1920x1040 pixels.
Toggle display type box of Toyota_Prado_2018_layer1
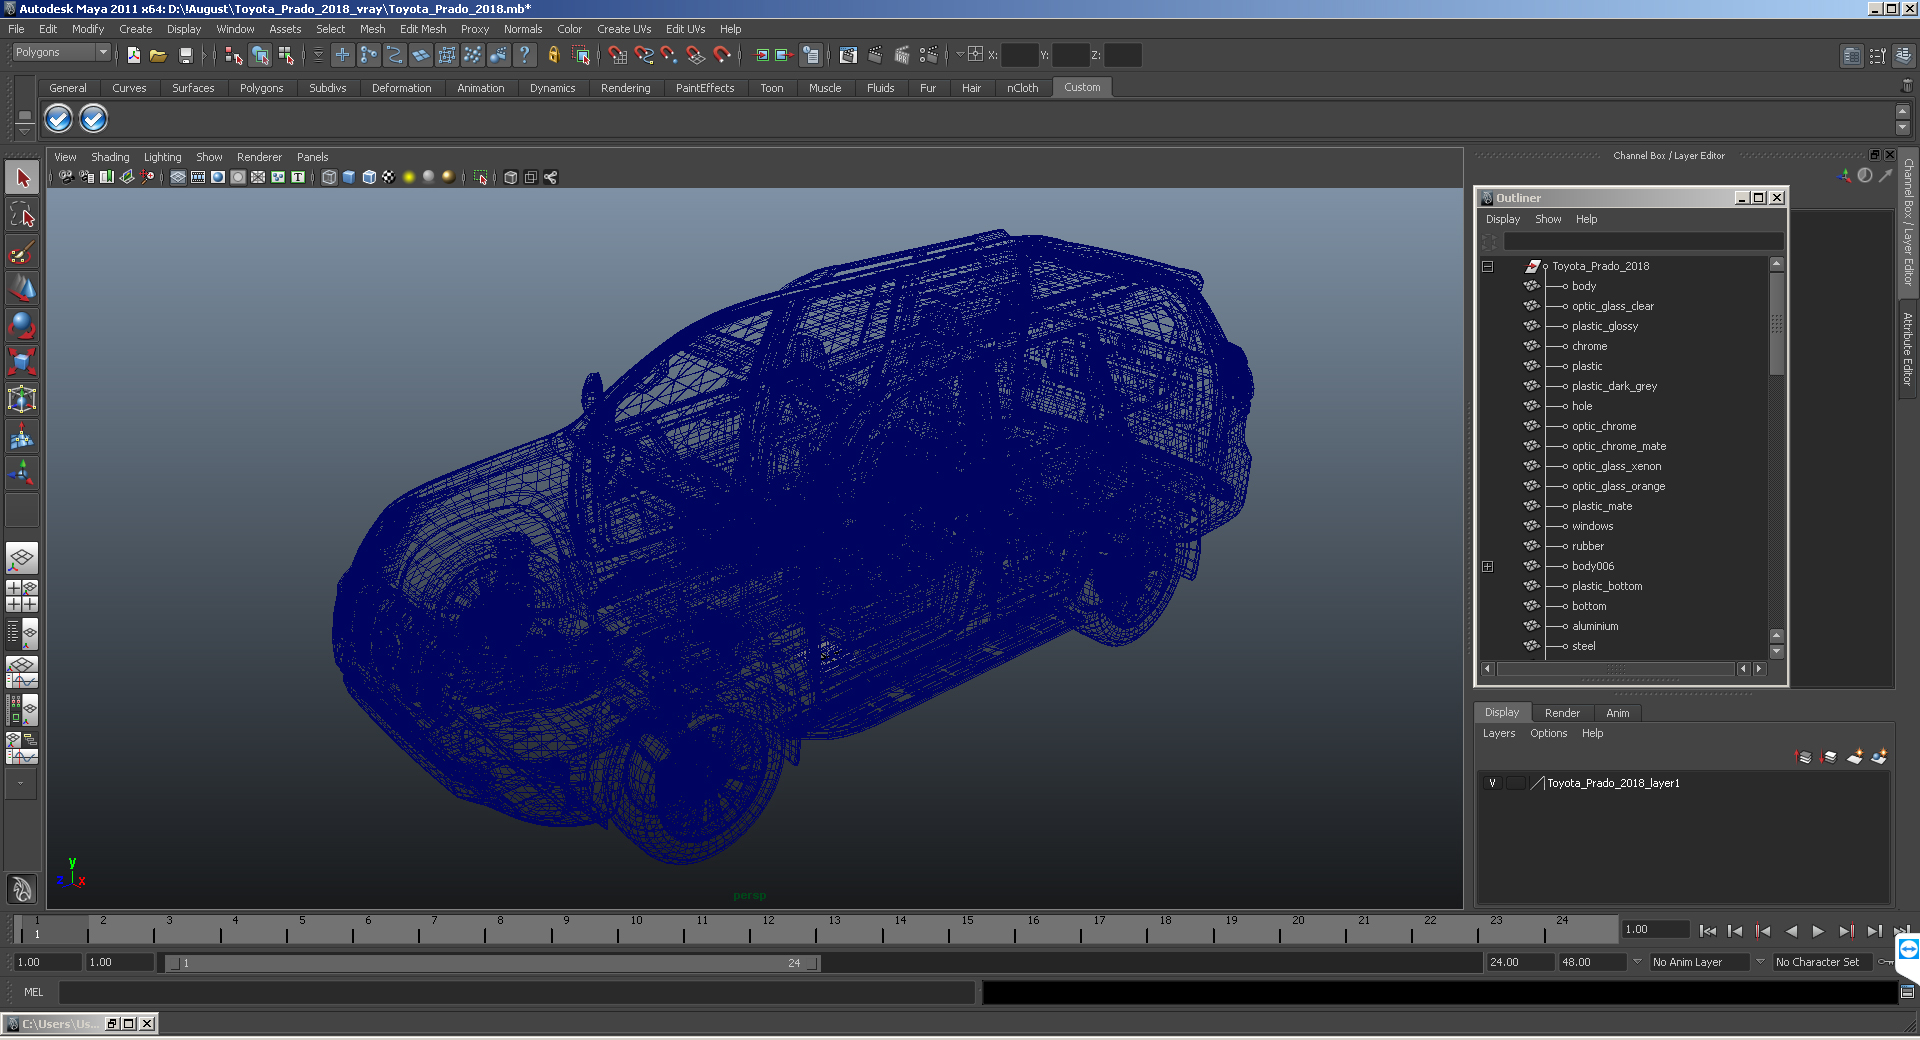1515,783
